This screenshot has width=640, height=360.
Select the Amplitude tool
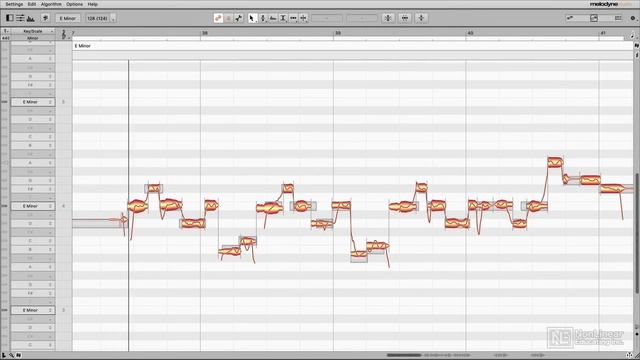tap(283, 18)
